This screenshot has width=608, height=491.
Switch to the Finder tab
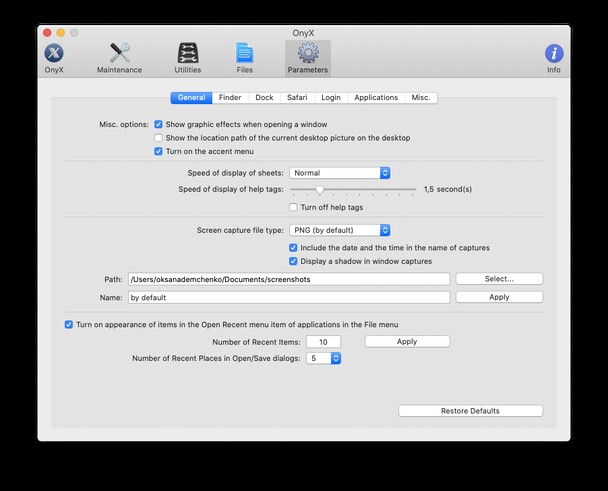(230, 98)
